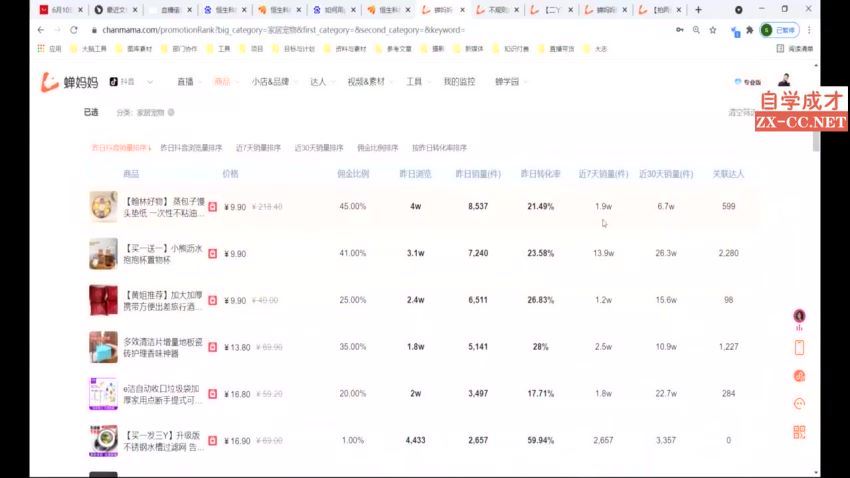This screenshot has height=478, width=850.
Task: Sort by 昨日抖音浏览量排序
Action: [x=191, y=147]
